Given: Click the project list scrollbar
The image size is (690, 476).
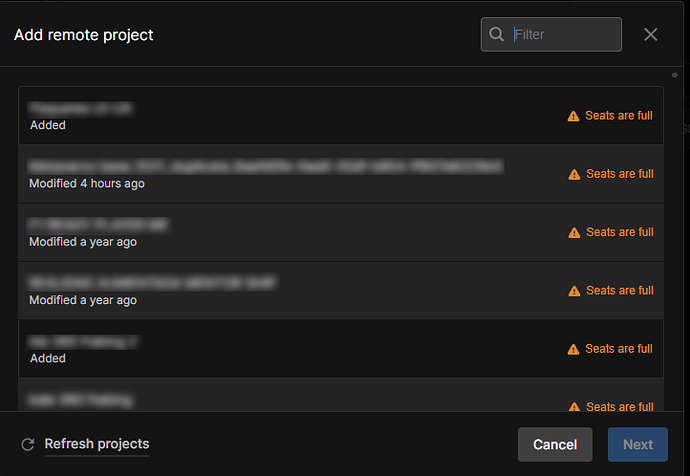Looking at the screenshot, I should (x=674, y=74).
